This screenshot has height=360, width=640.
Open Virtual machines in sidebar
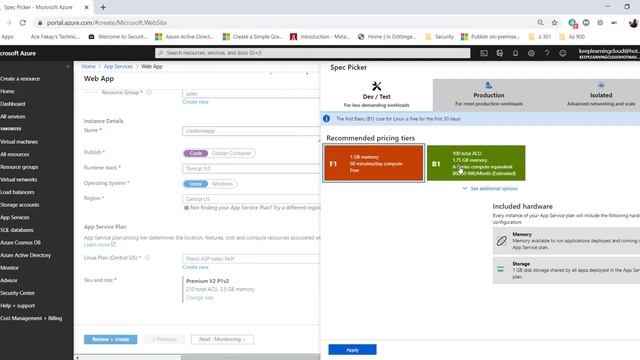coord(19,142)
